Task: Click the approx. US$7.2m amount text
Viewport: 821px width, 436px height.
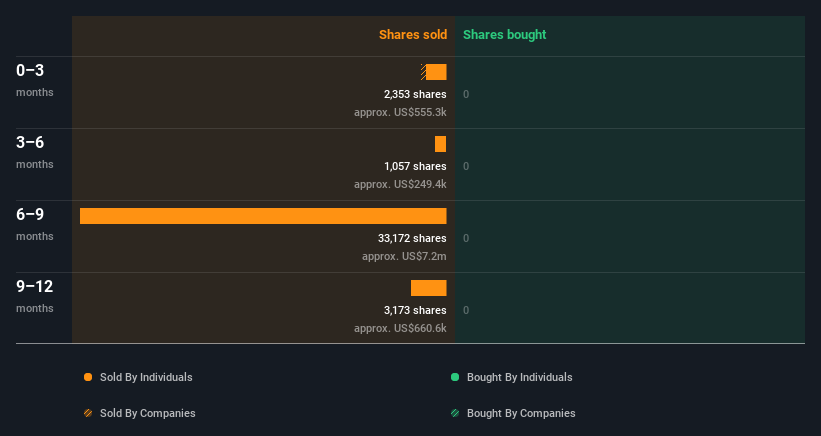Action: (404, 256)
